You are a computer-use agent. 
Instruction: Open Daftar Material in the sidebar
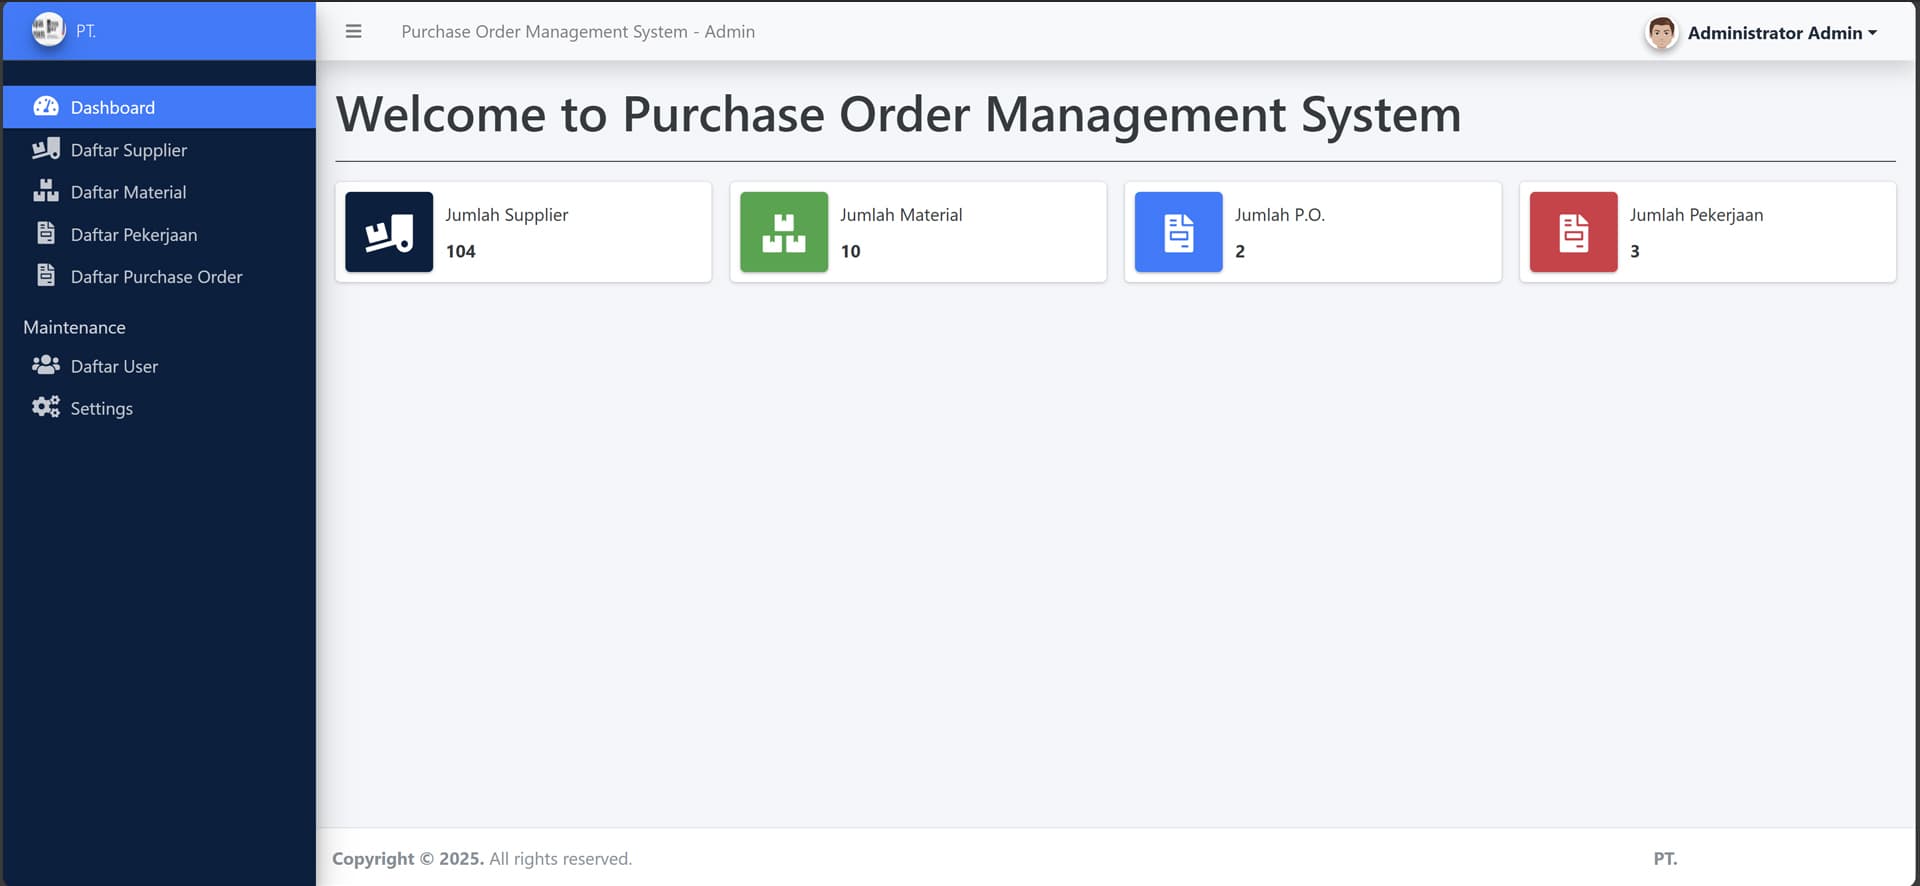point(159,192)
